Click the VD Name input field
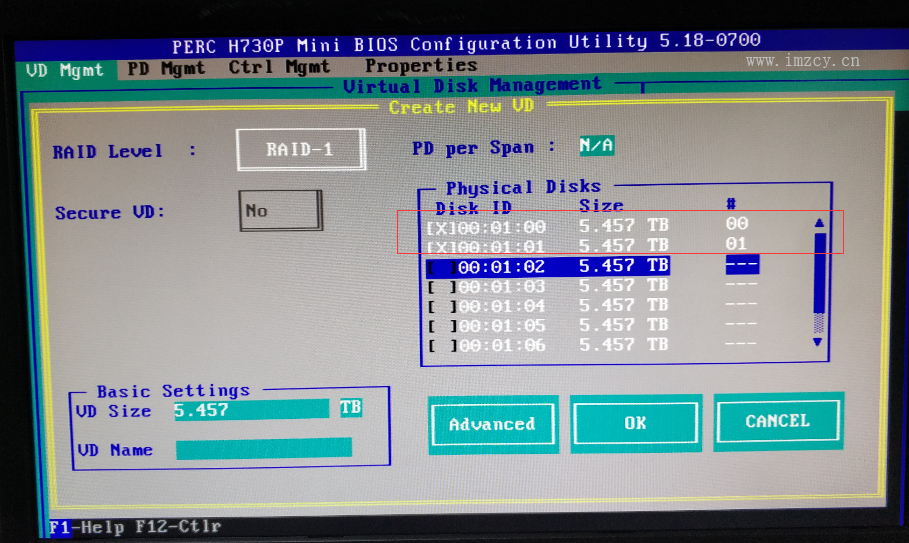Viewport: 909px width, 543px height. point(264,449)
